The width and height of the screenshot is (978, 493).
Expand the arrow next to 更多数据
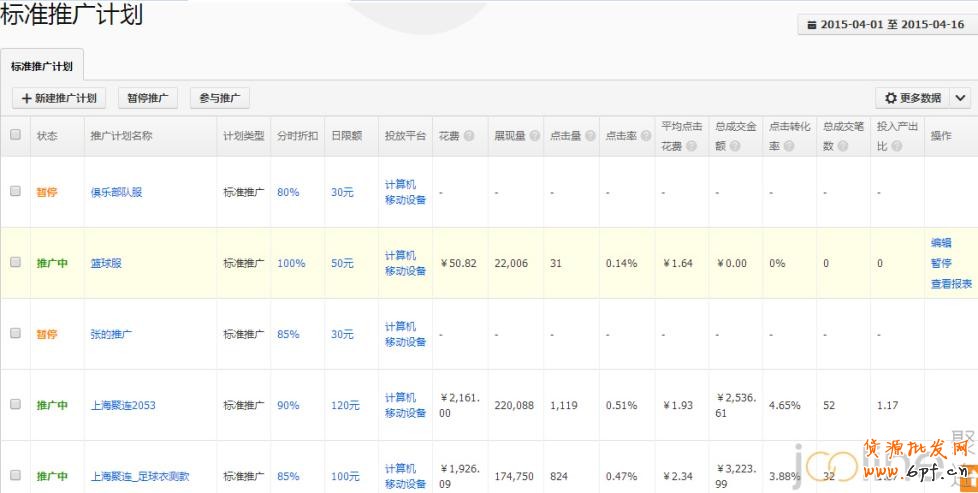click(960, 98)
